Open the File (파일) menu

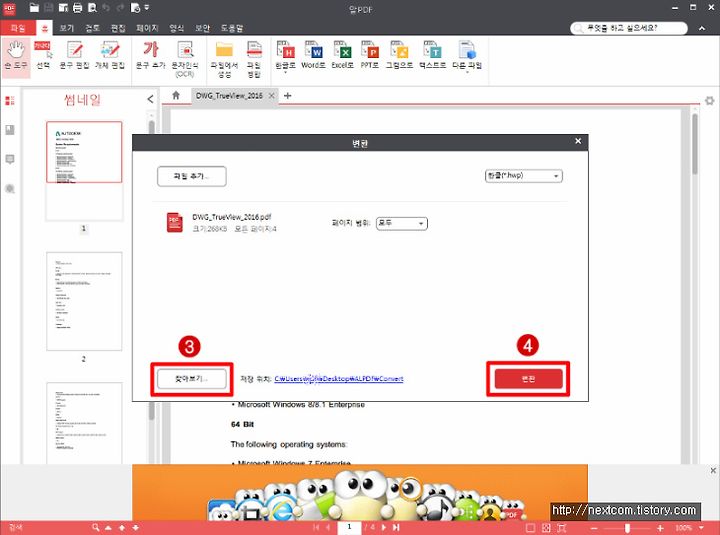18,28
